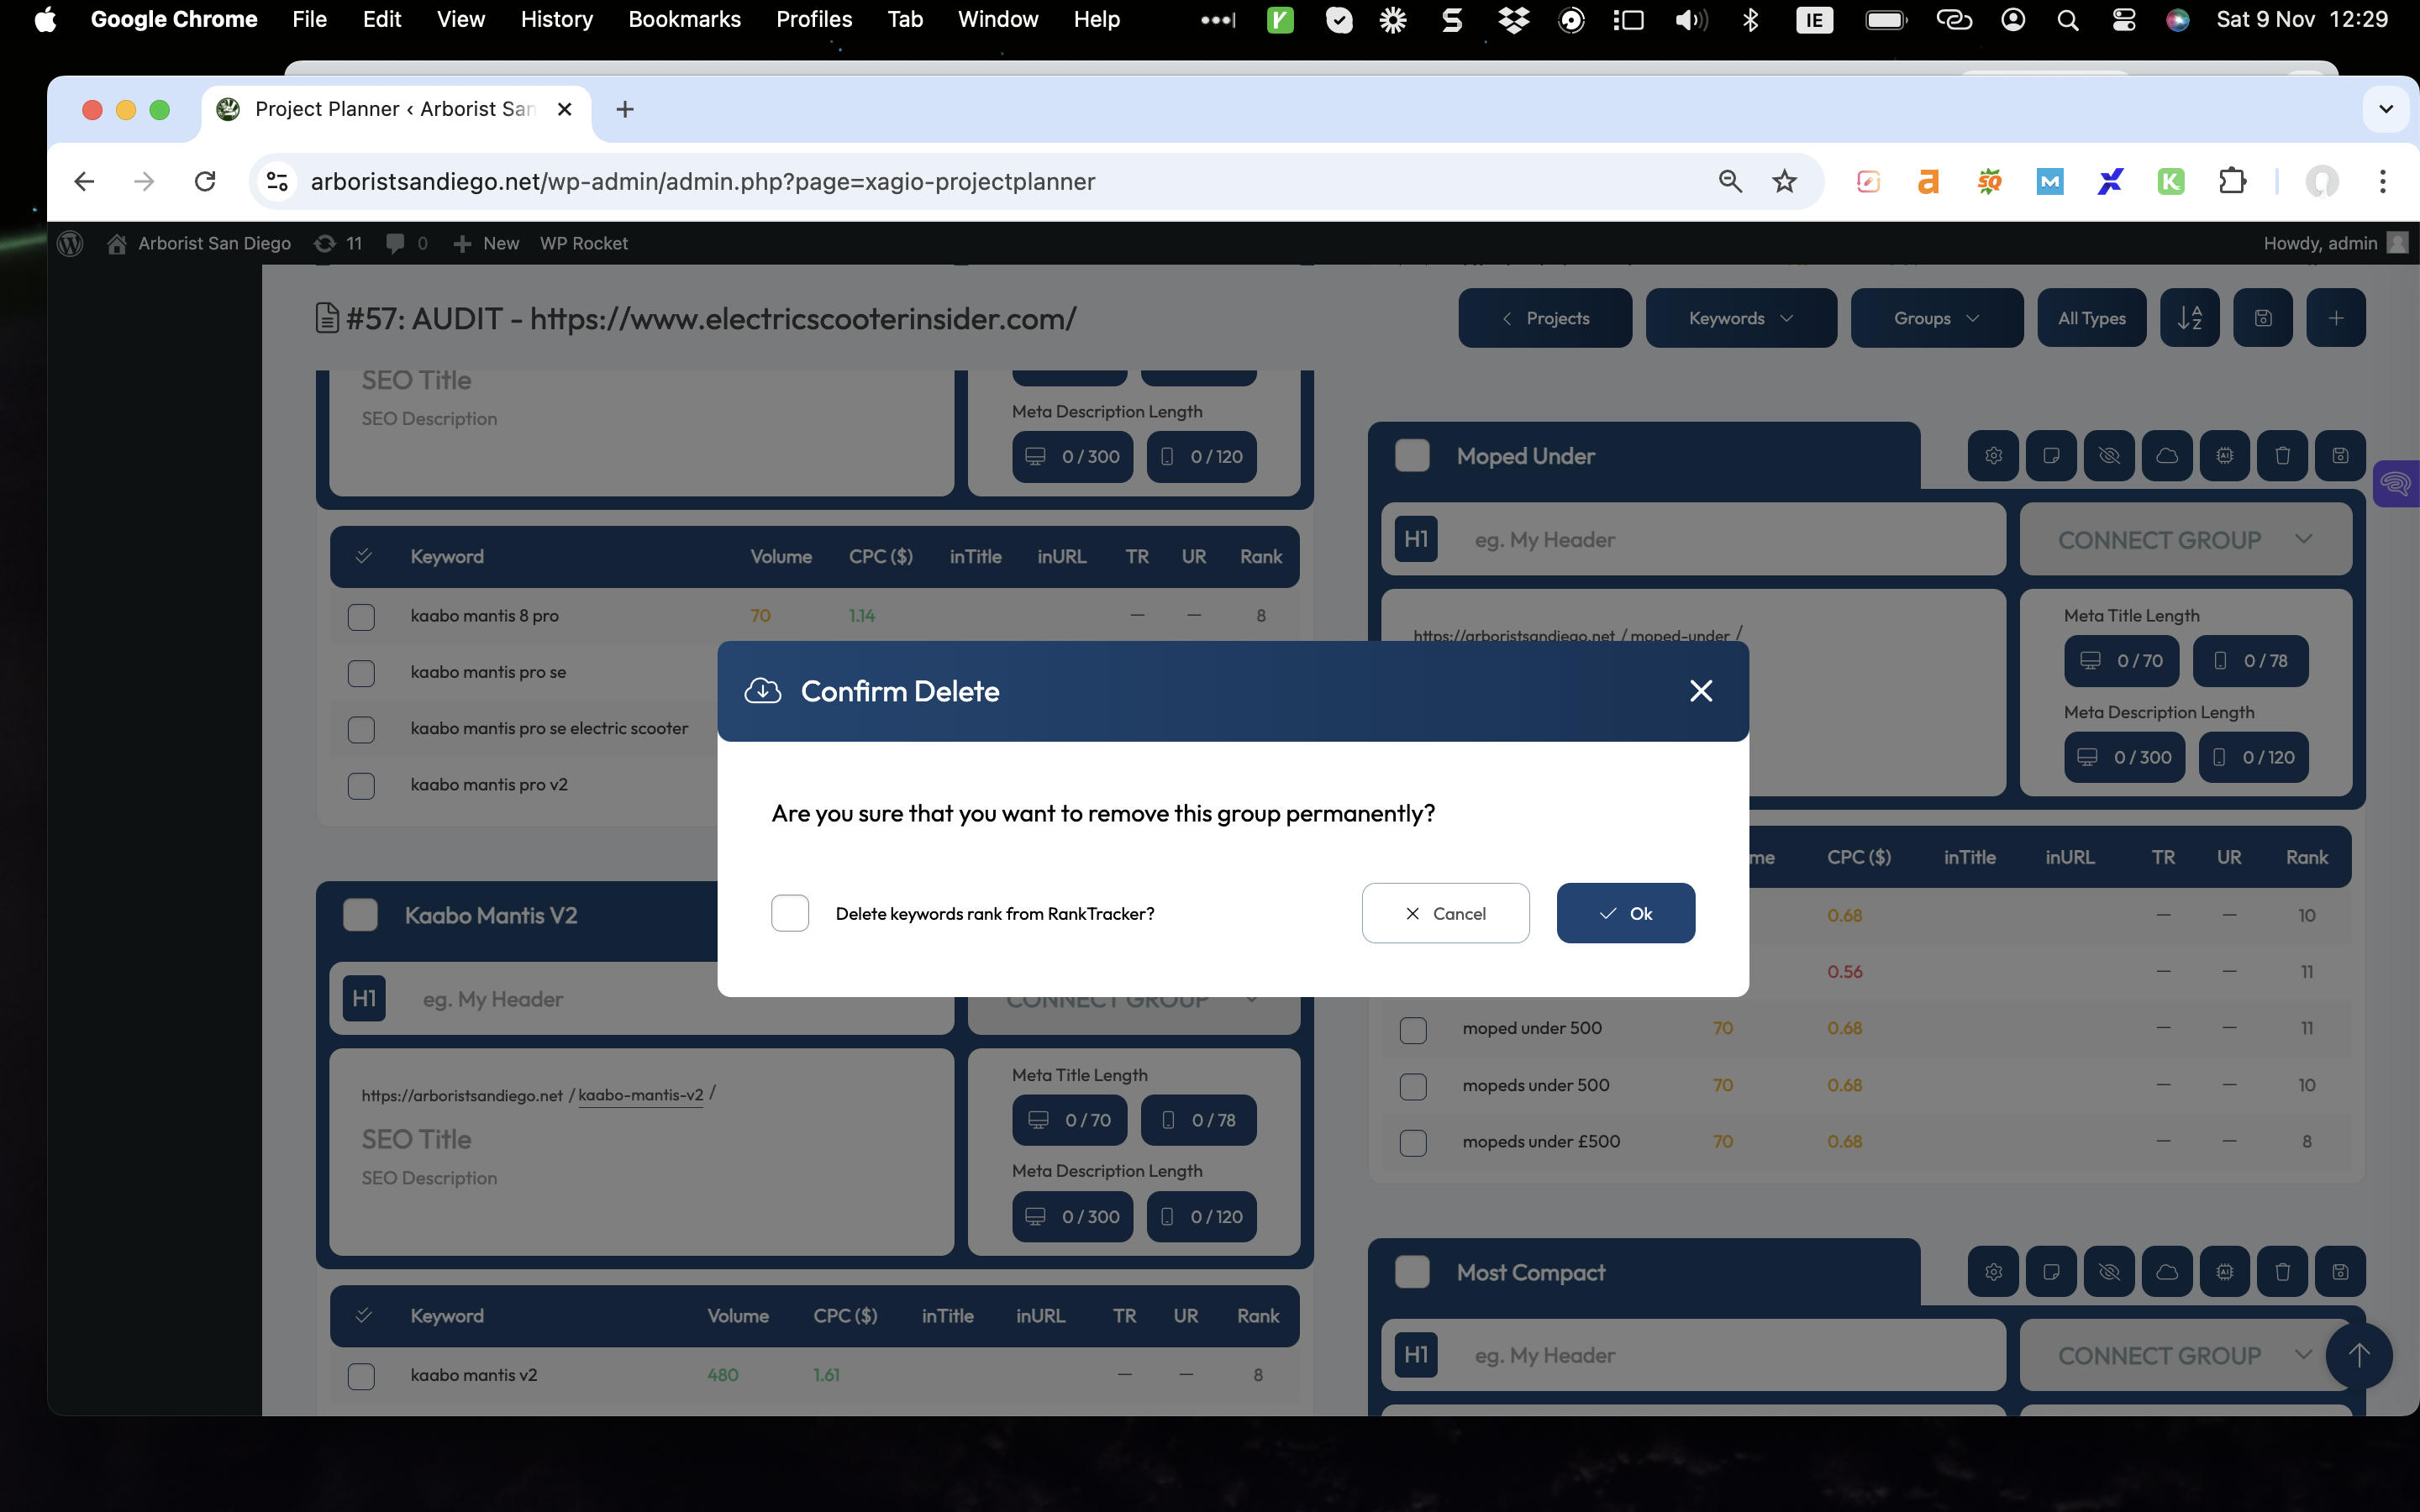Click save disk icon in Most Compact group
Viewport: 2420px width, 1512px height.
pos(2340,1272)
